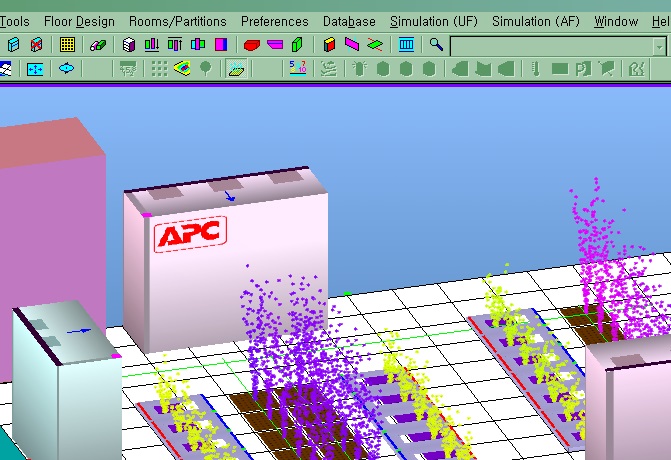Click the red APC logo on the unit

[190, 234]
